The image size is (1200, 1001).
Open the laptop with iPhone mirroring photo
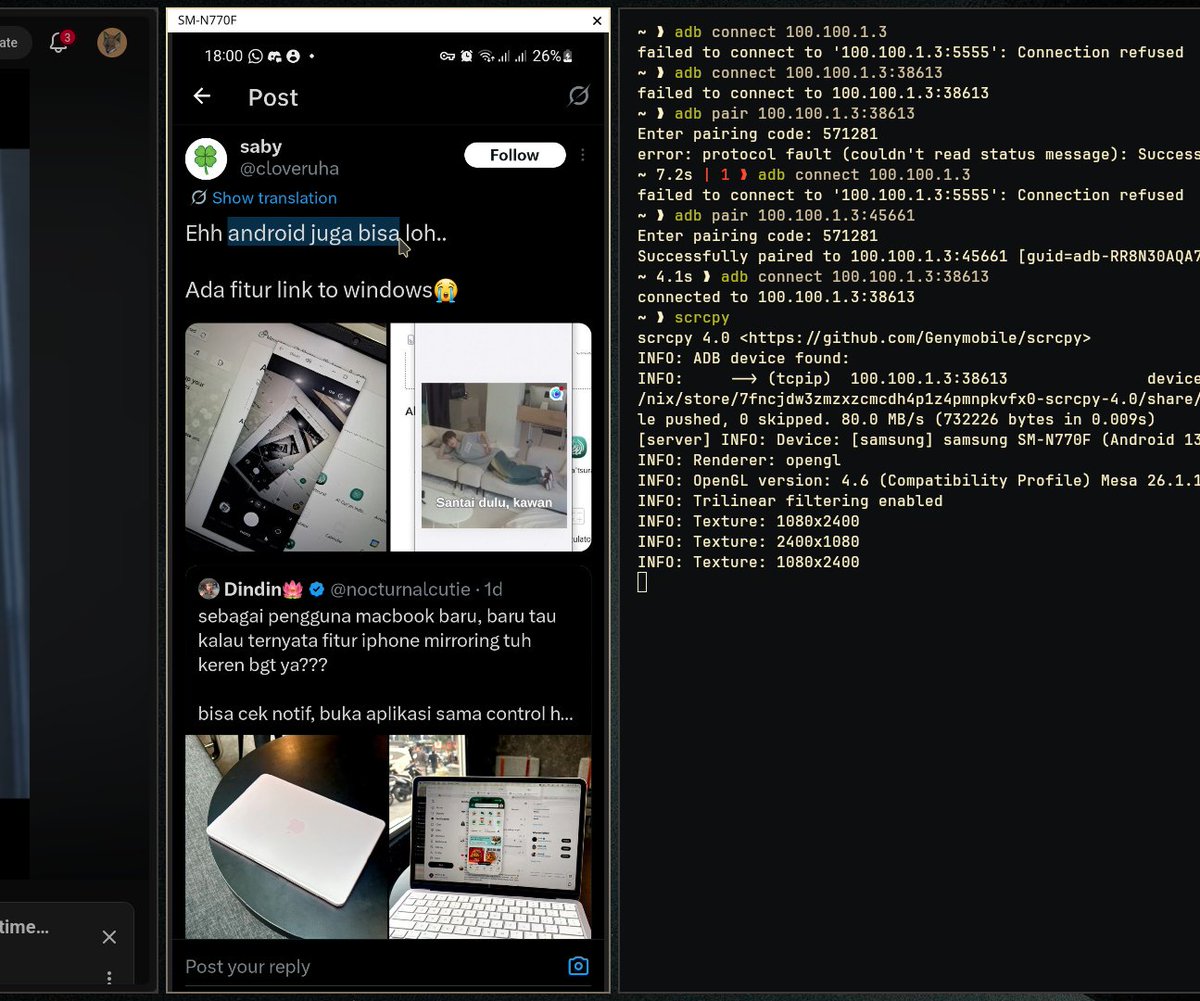coord(491,837)
